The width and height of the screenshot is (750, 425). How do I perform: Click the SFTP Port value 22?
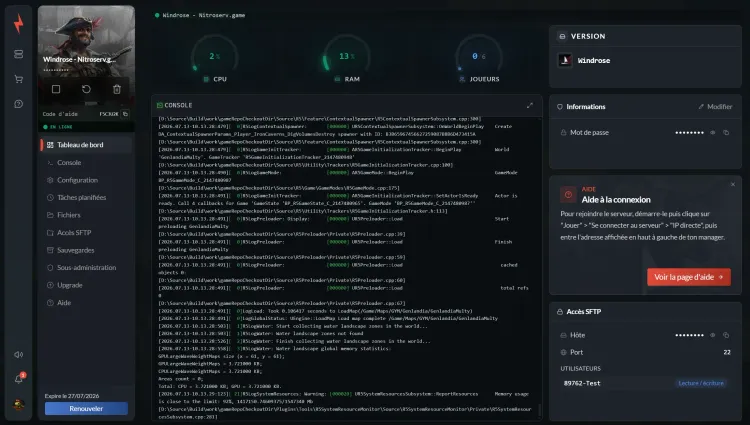point(727,352)
